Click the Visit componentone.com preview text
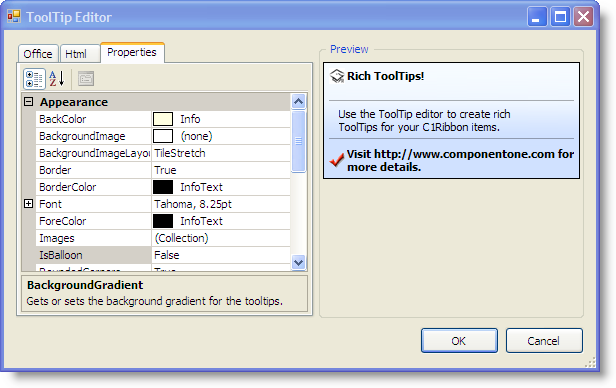The height and width of the screenshot is (388, 616). [460, 160]
